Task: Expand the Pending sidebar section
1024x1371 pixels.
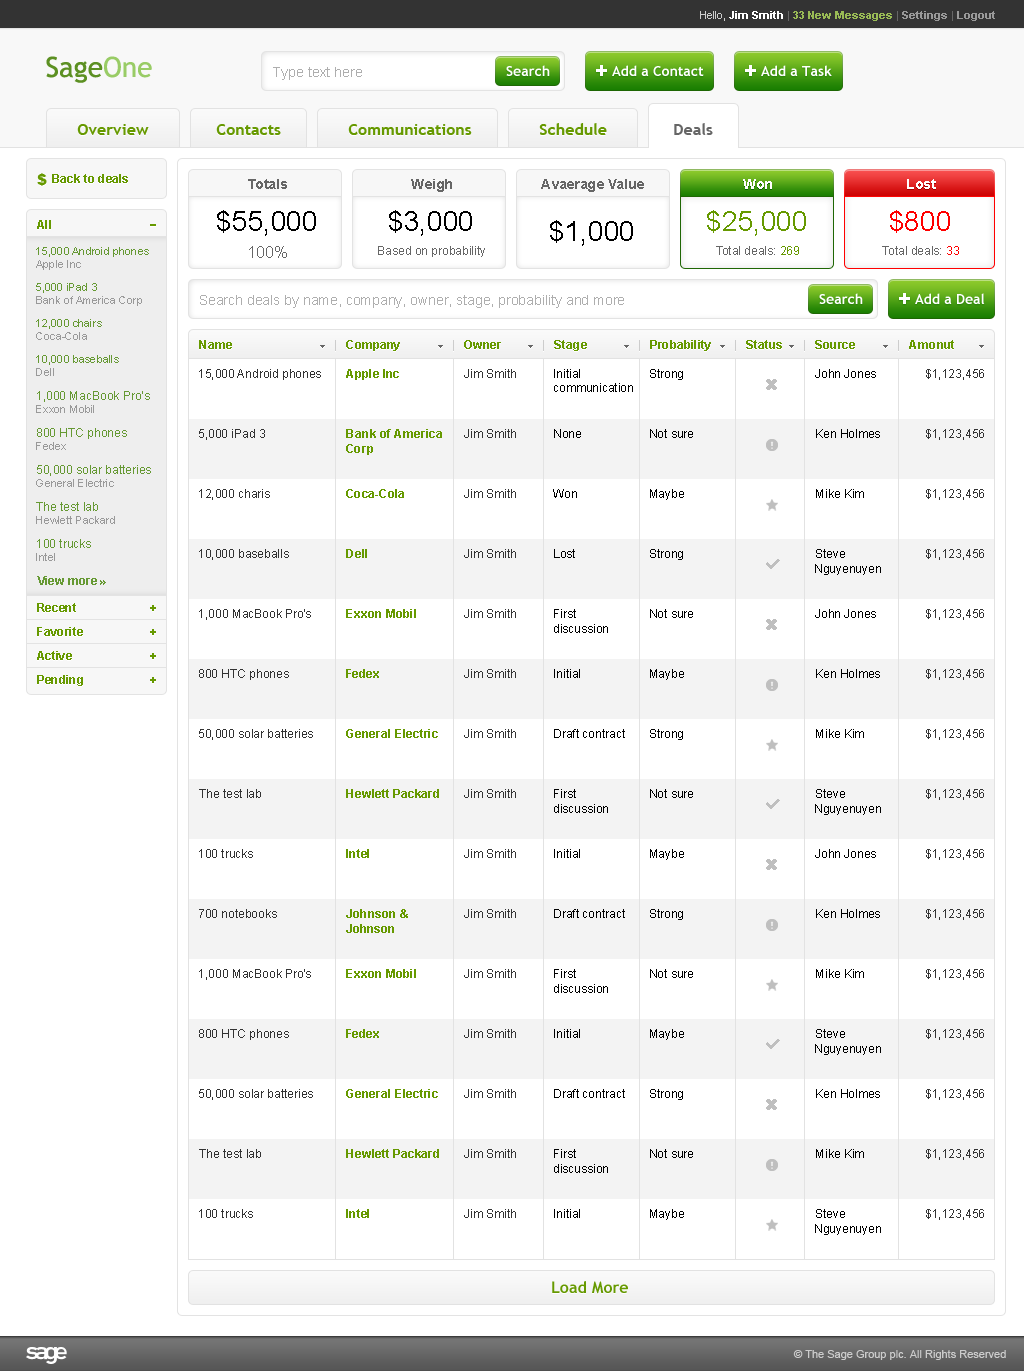Action: point(153,680)
